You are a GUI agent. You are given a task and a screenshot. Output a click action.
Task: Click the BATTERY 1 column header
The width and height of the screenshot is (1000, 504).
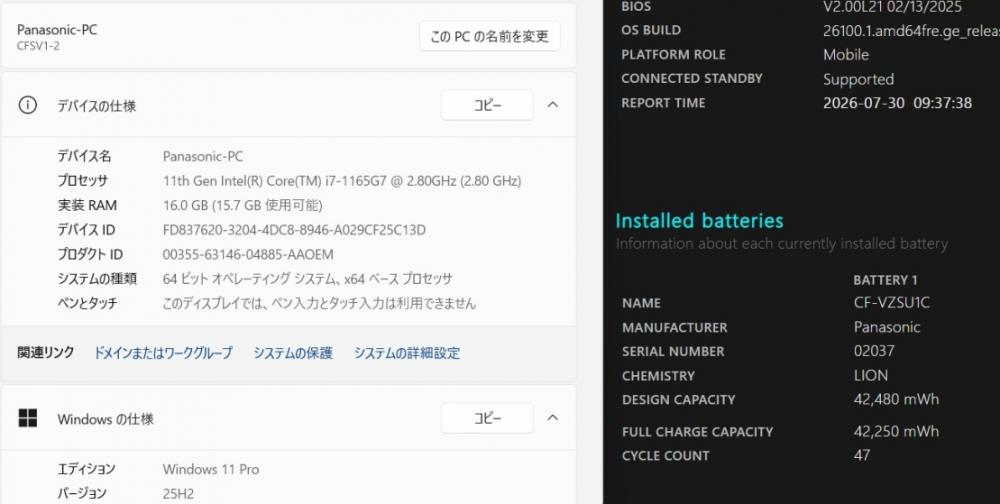[x=885, y=280]
